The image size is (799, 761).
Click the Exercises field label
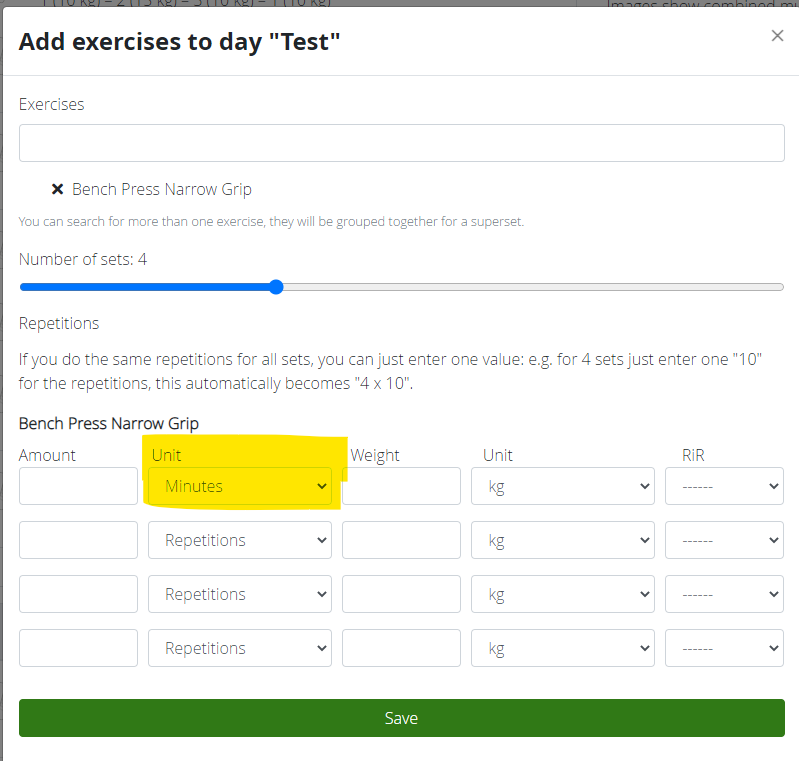[x=51, y=104]
